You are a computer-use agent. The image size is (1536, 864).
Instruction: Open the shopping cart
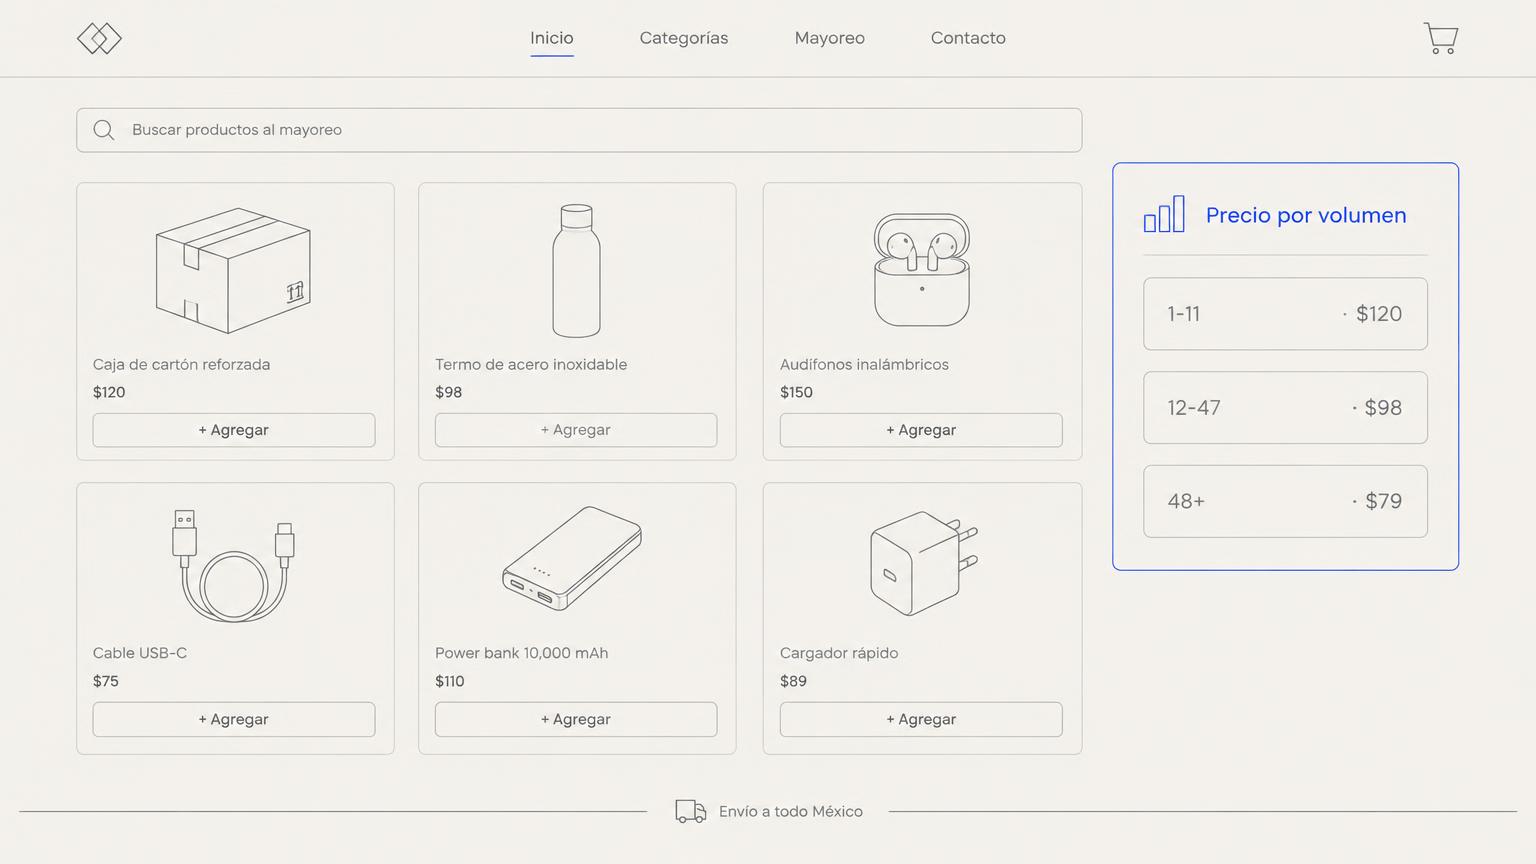coord(1441,38)
